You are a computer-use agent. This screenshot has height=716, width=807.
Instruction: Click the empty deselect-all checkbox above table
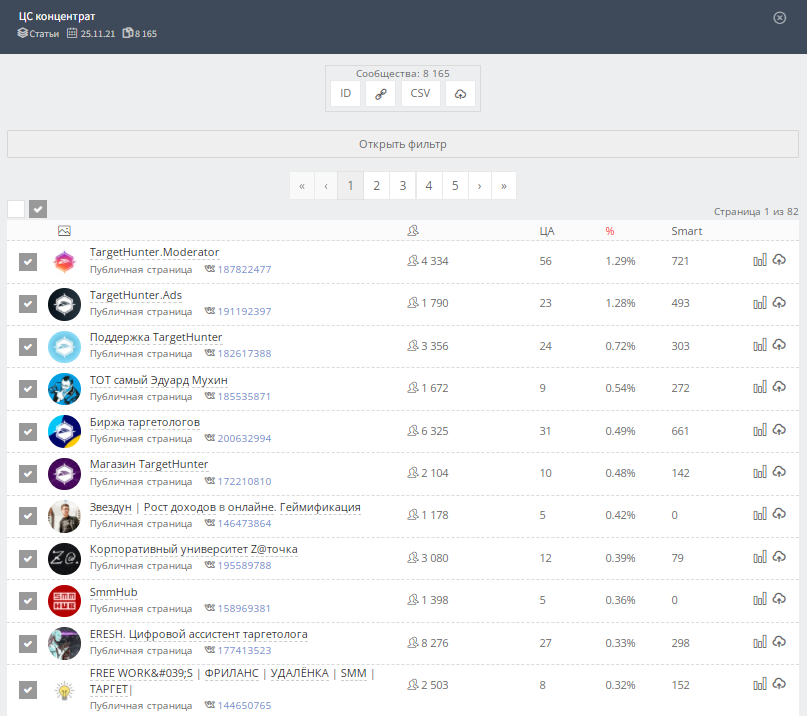pos(16,209)
